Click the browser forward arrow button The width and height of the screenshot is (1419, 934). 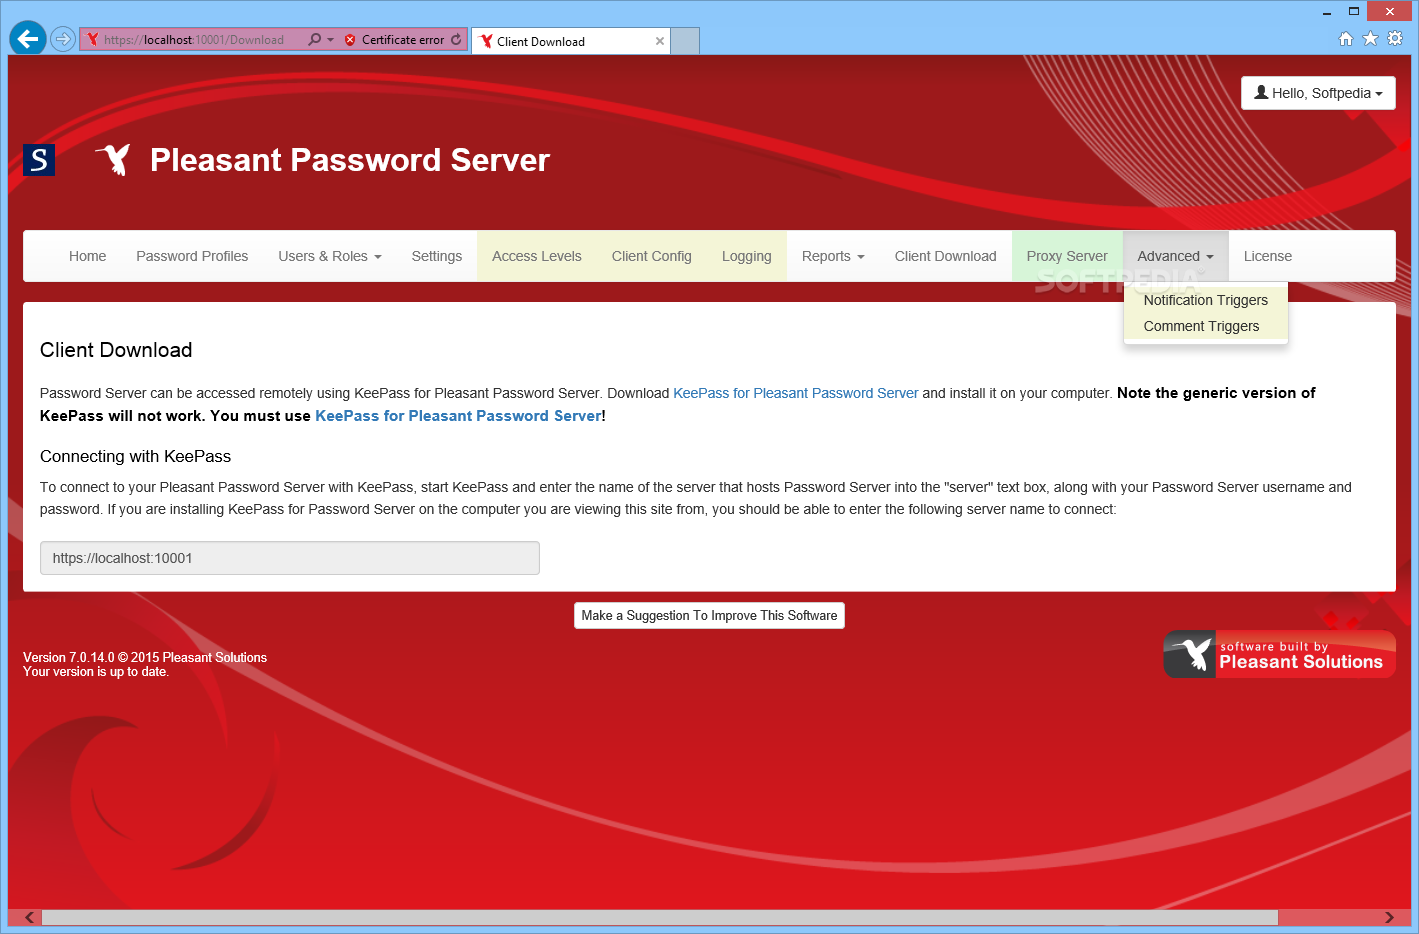63,40
